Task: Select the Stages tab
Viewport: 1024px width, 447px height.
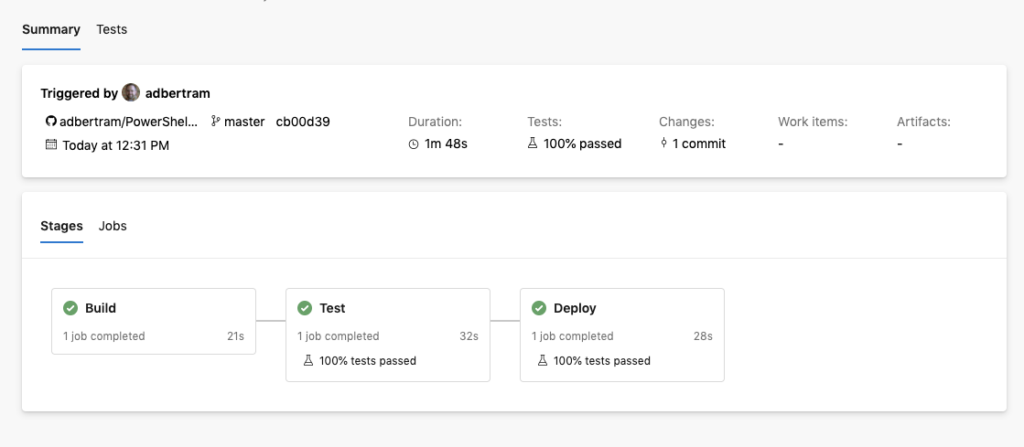Action: point(61,226)
